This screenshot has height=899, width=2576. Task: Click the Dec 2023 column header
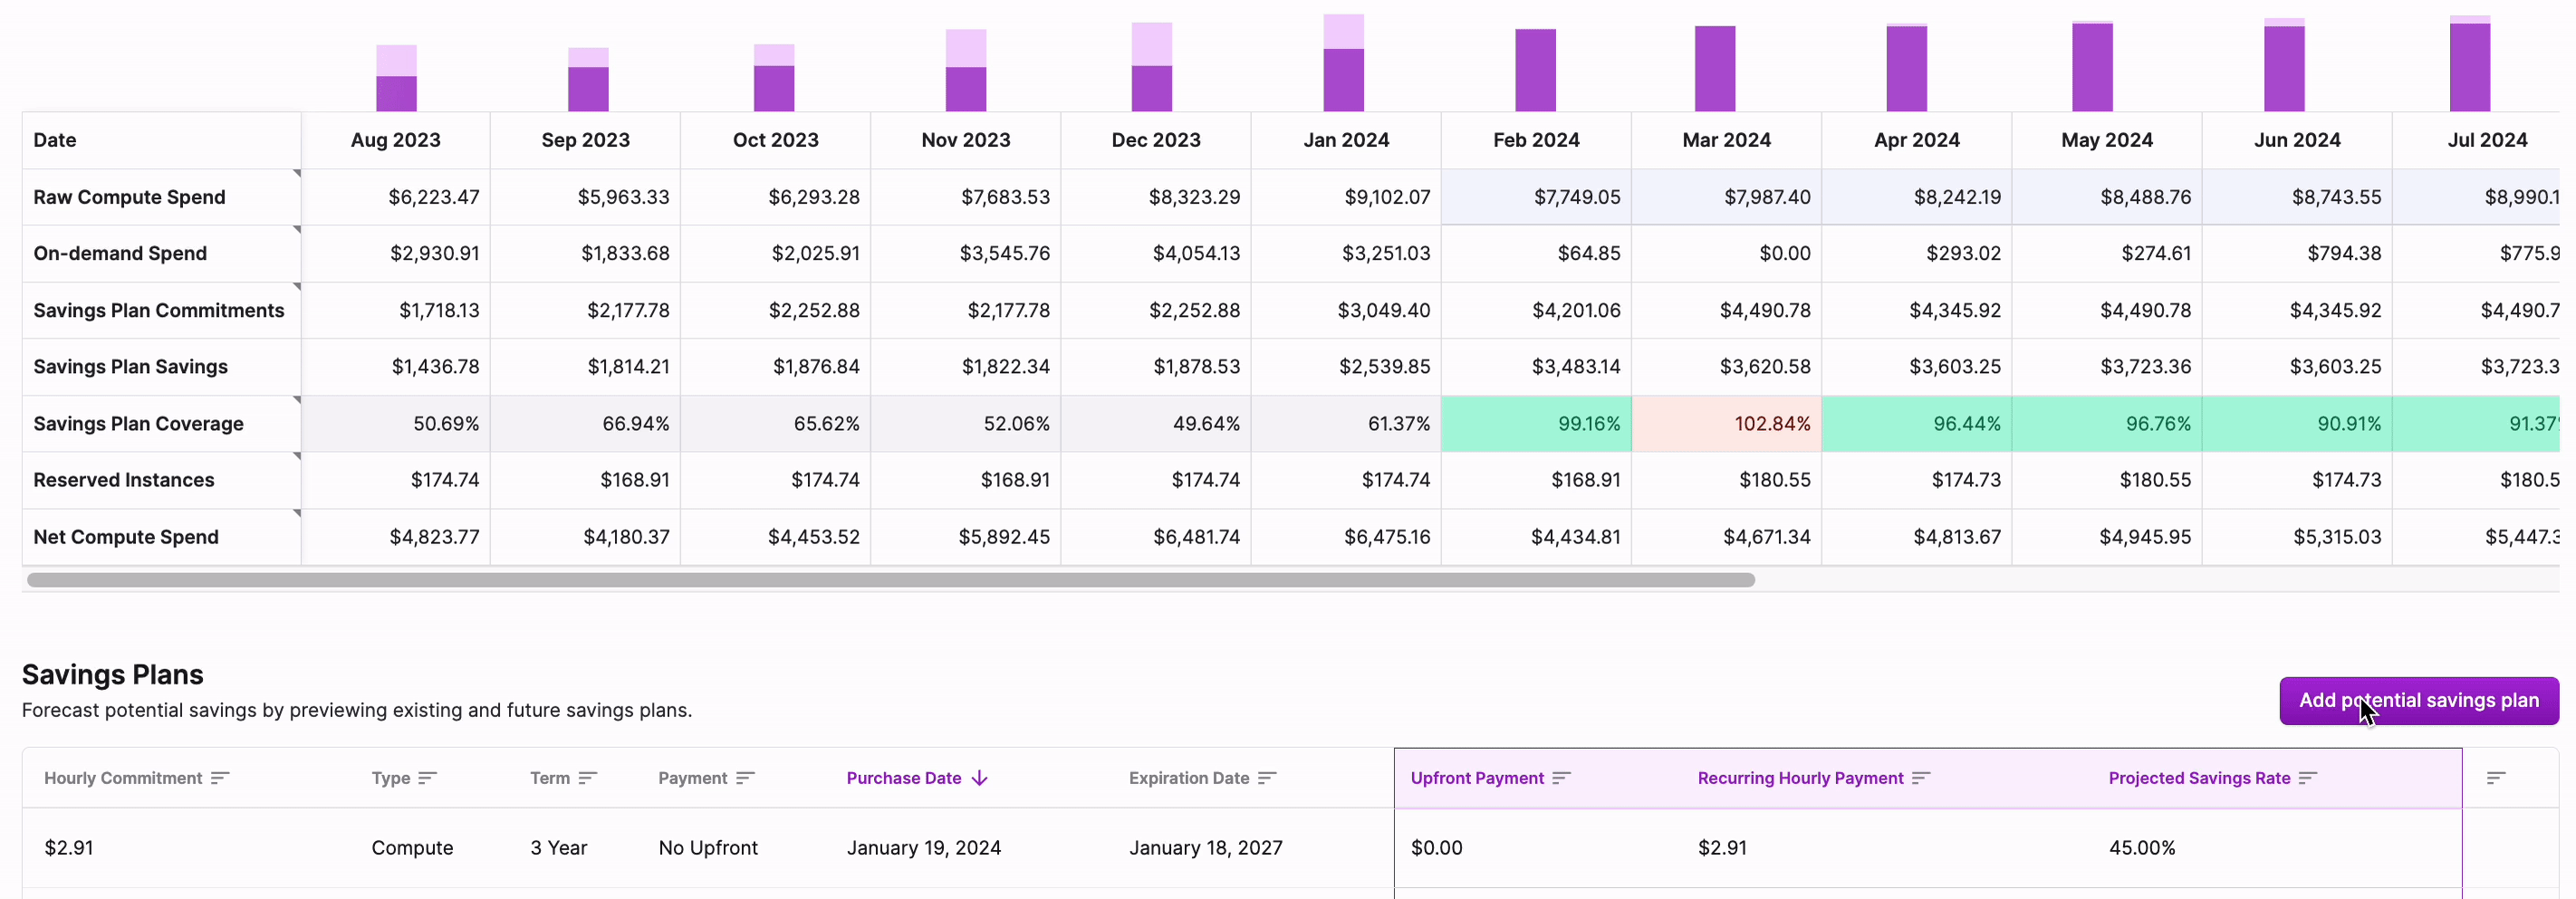click(x=1156, y=140)
